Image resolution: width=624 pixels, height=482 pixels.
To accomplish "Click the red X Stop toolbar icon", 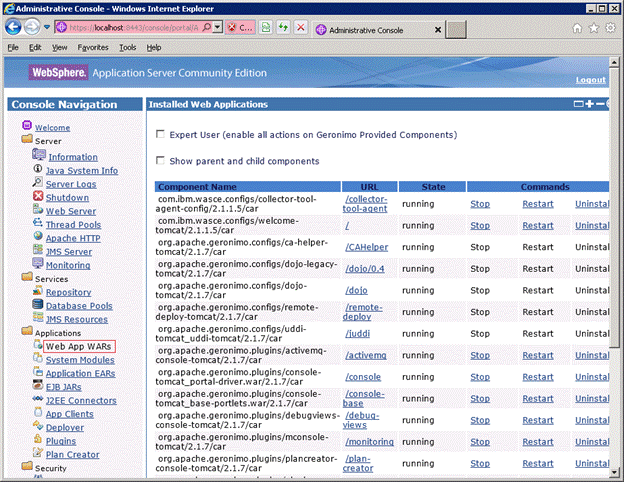I will tap(301, 27).
